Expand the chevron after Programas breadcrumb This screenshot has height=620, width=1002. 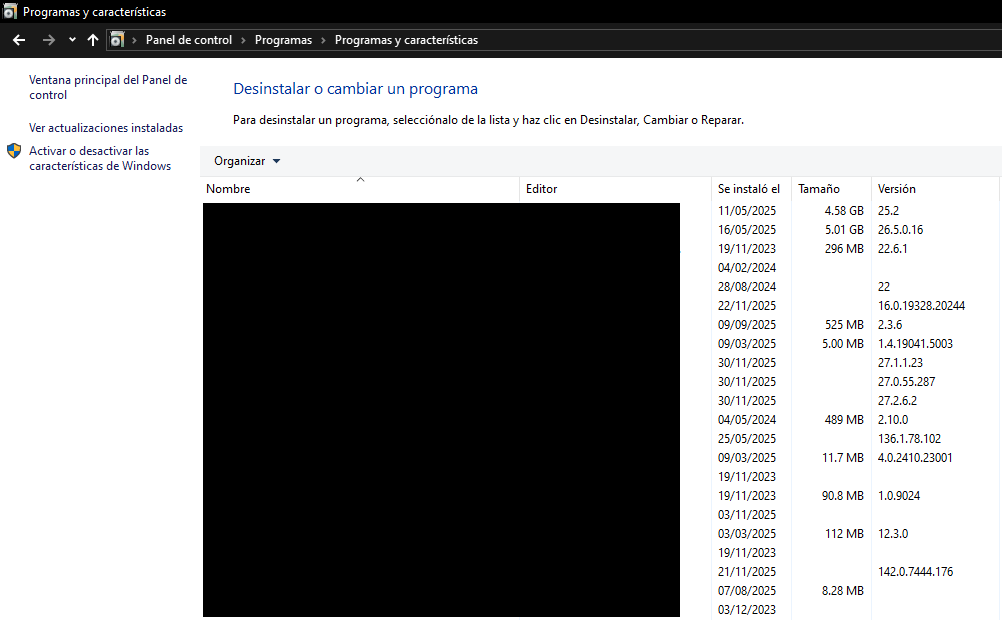click(323, 40)
